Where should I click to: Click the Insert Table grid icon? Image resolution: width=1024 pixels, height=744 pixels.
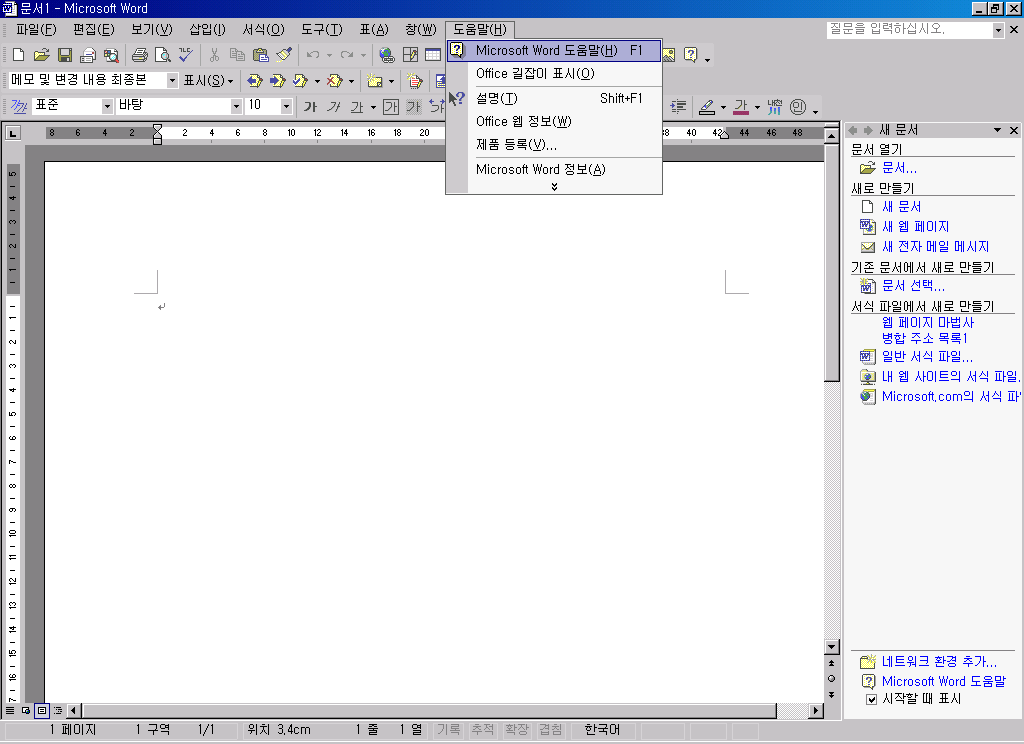(x=433, y=55)
